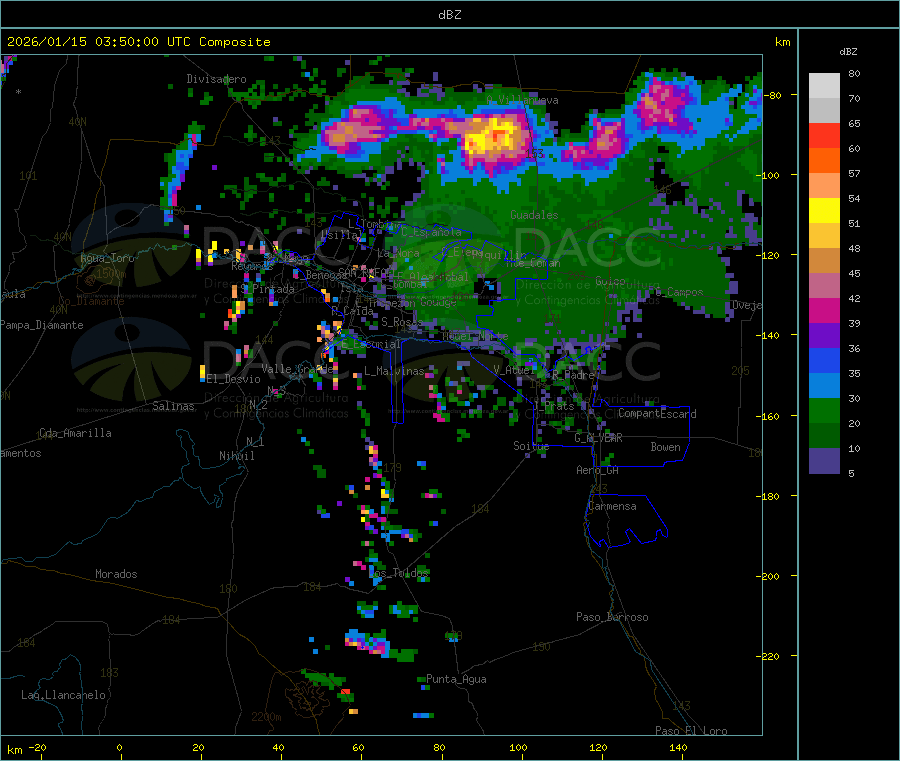Click the '140' tick on the bottom km axis

click(x=678, y=748)
